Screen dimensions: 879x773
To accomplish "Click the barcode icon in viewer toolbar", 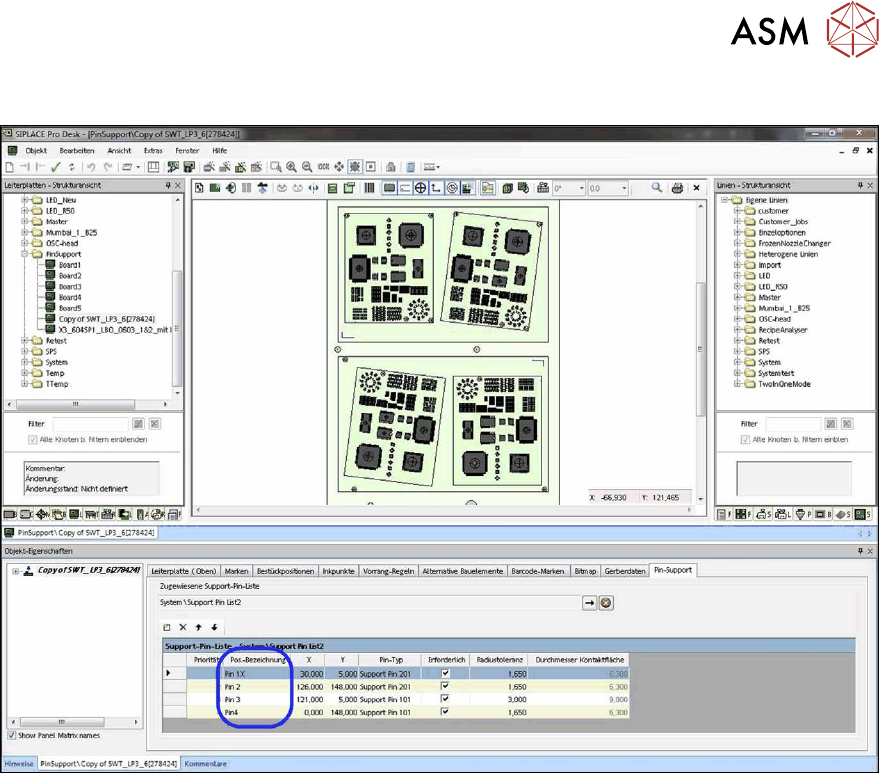I will click(x=369, y=188).
